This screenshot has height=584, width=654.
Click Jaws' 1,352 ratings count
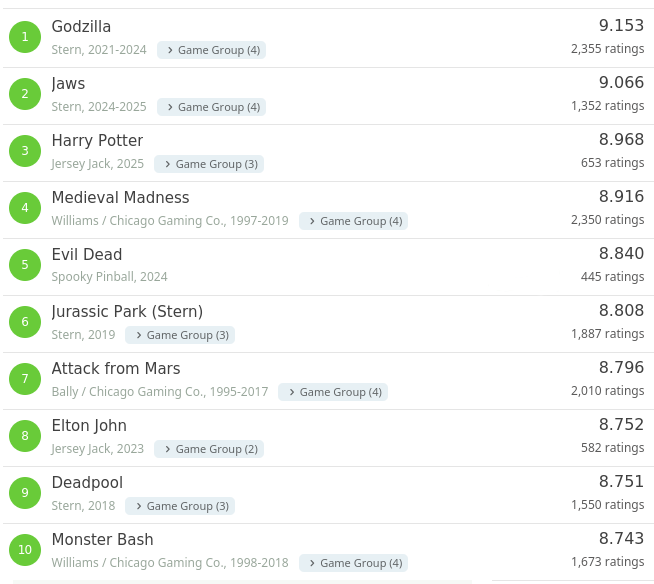point(607,106)
